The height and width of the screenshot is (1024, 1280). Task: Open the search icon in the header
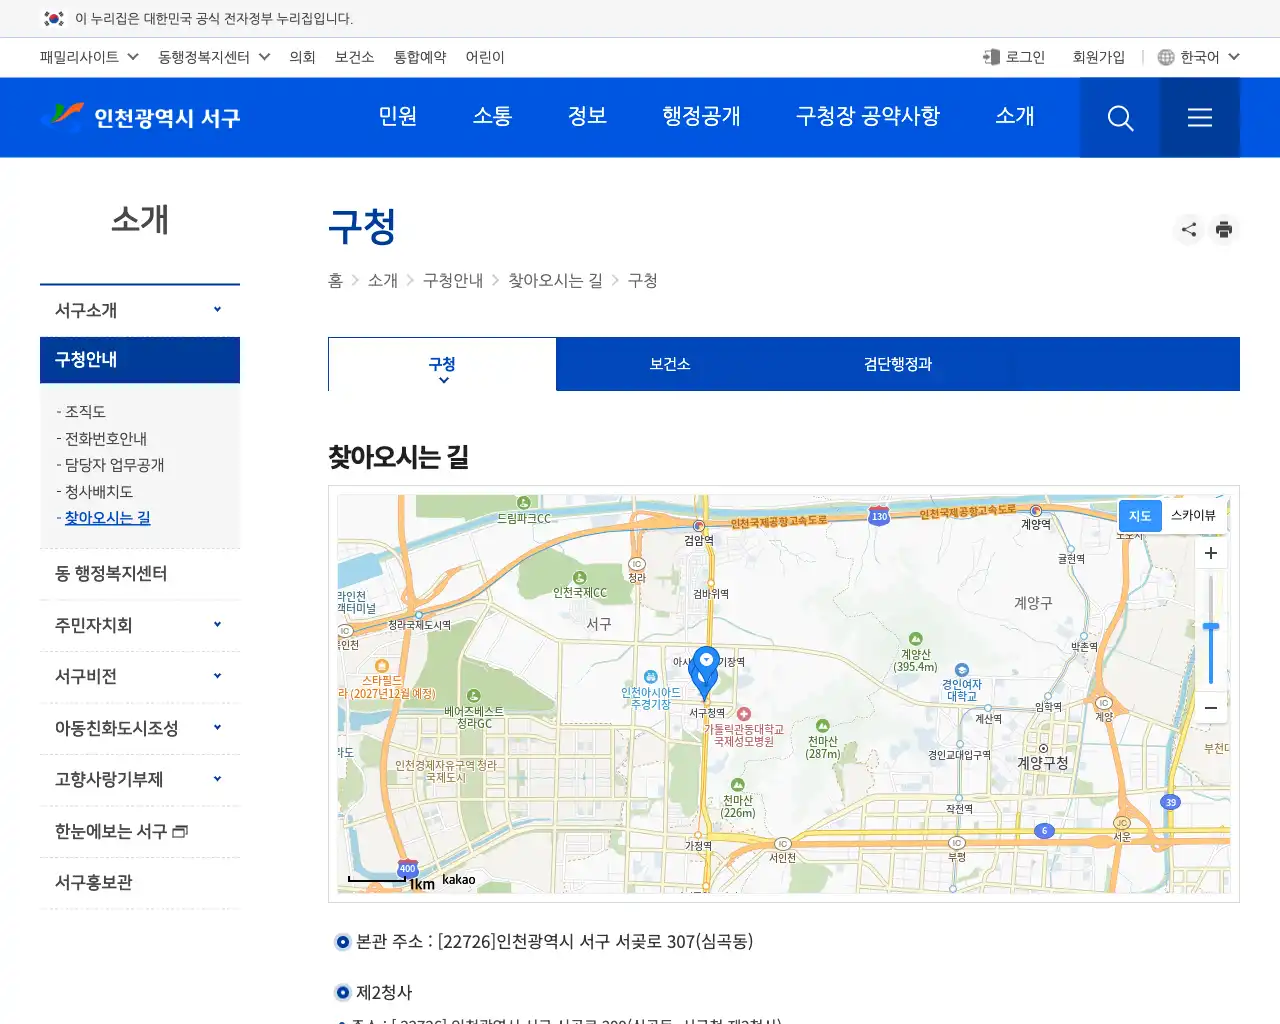tap(1119, 117)
